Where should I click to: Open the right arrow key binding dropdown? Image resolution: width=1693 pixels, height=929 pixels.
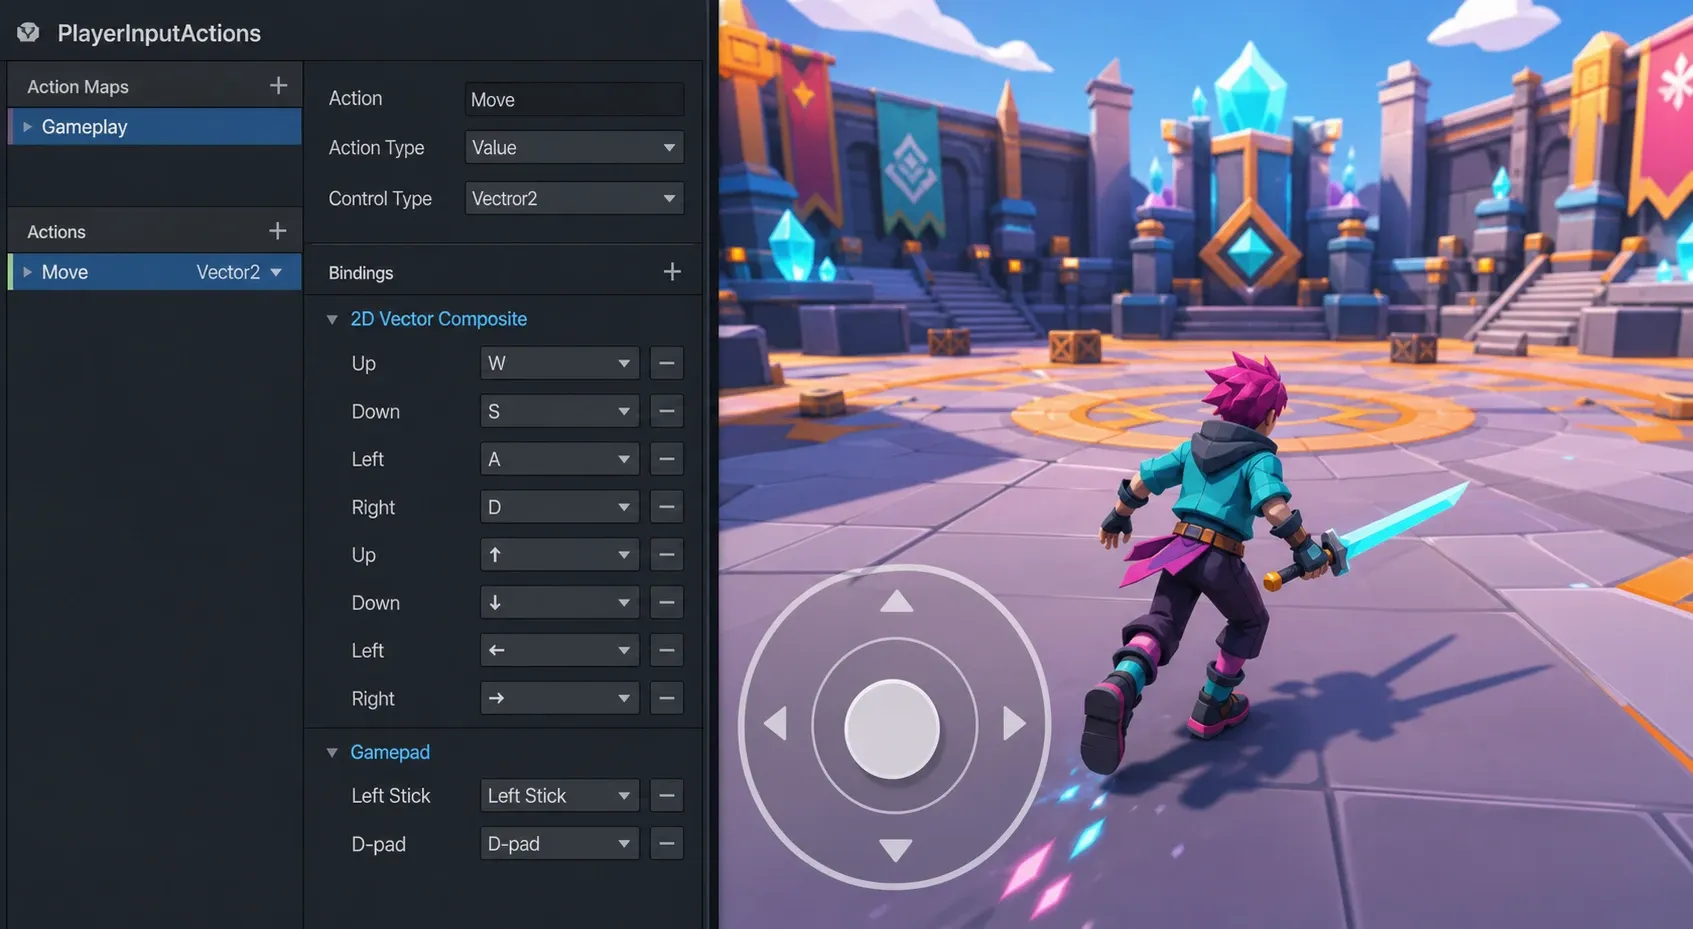[559, 699]
